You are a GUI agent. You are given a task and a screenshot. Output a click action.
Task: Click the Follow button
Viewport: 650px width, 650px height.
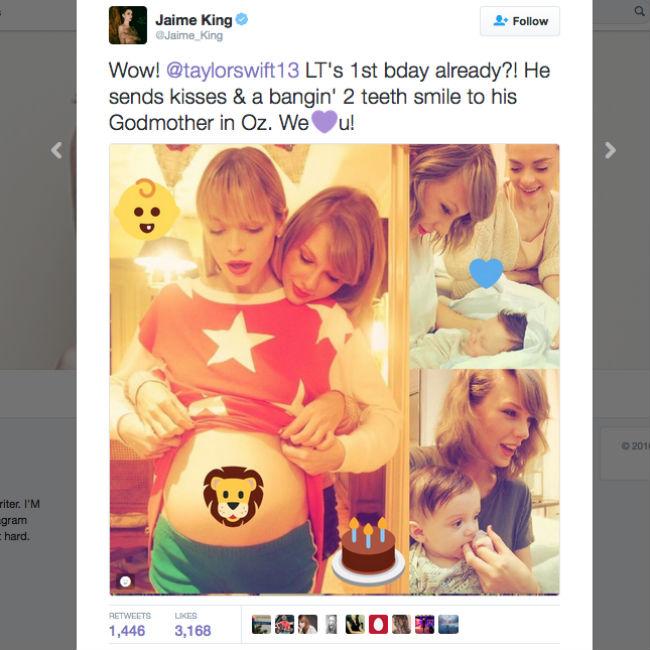coord(519,21)
